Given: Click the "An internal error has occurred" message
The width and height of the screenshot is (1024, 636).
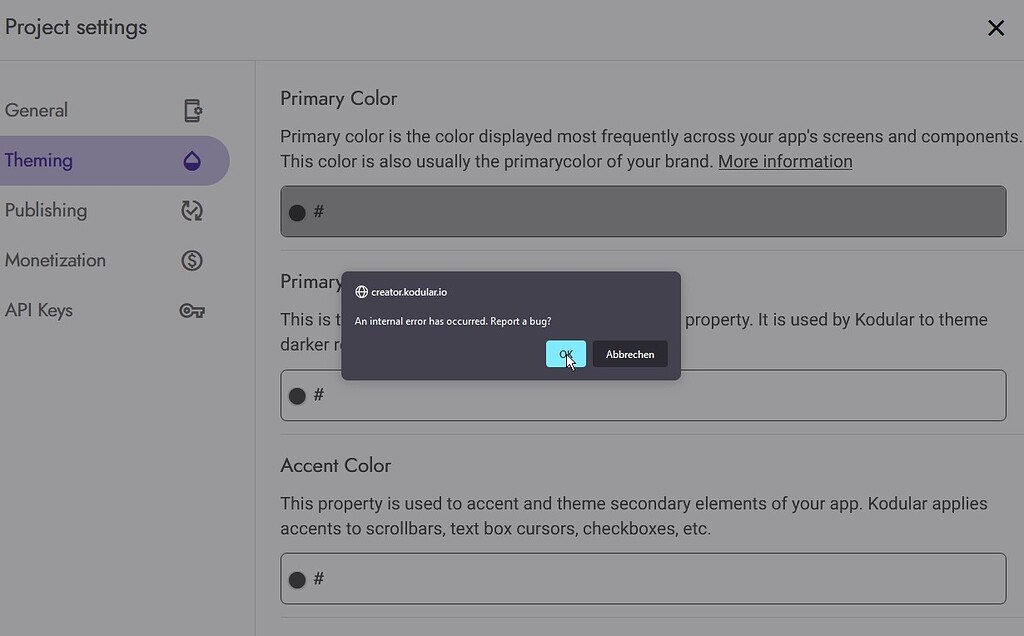Looking at the screenshot, I should tap(453, 321).
